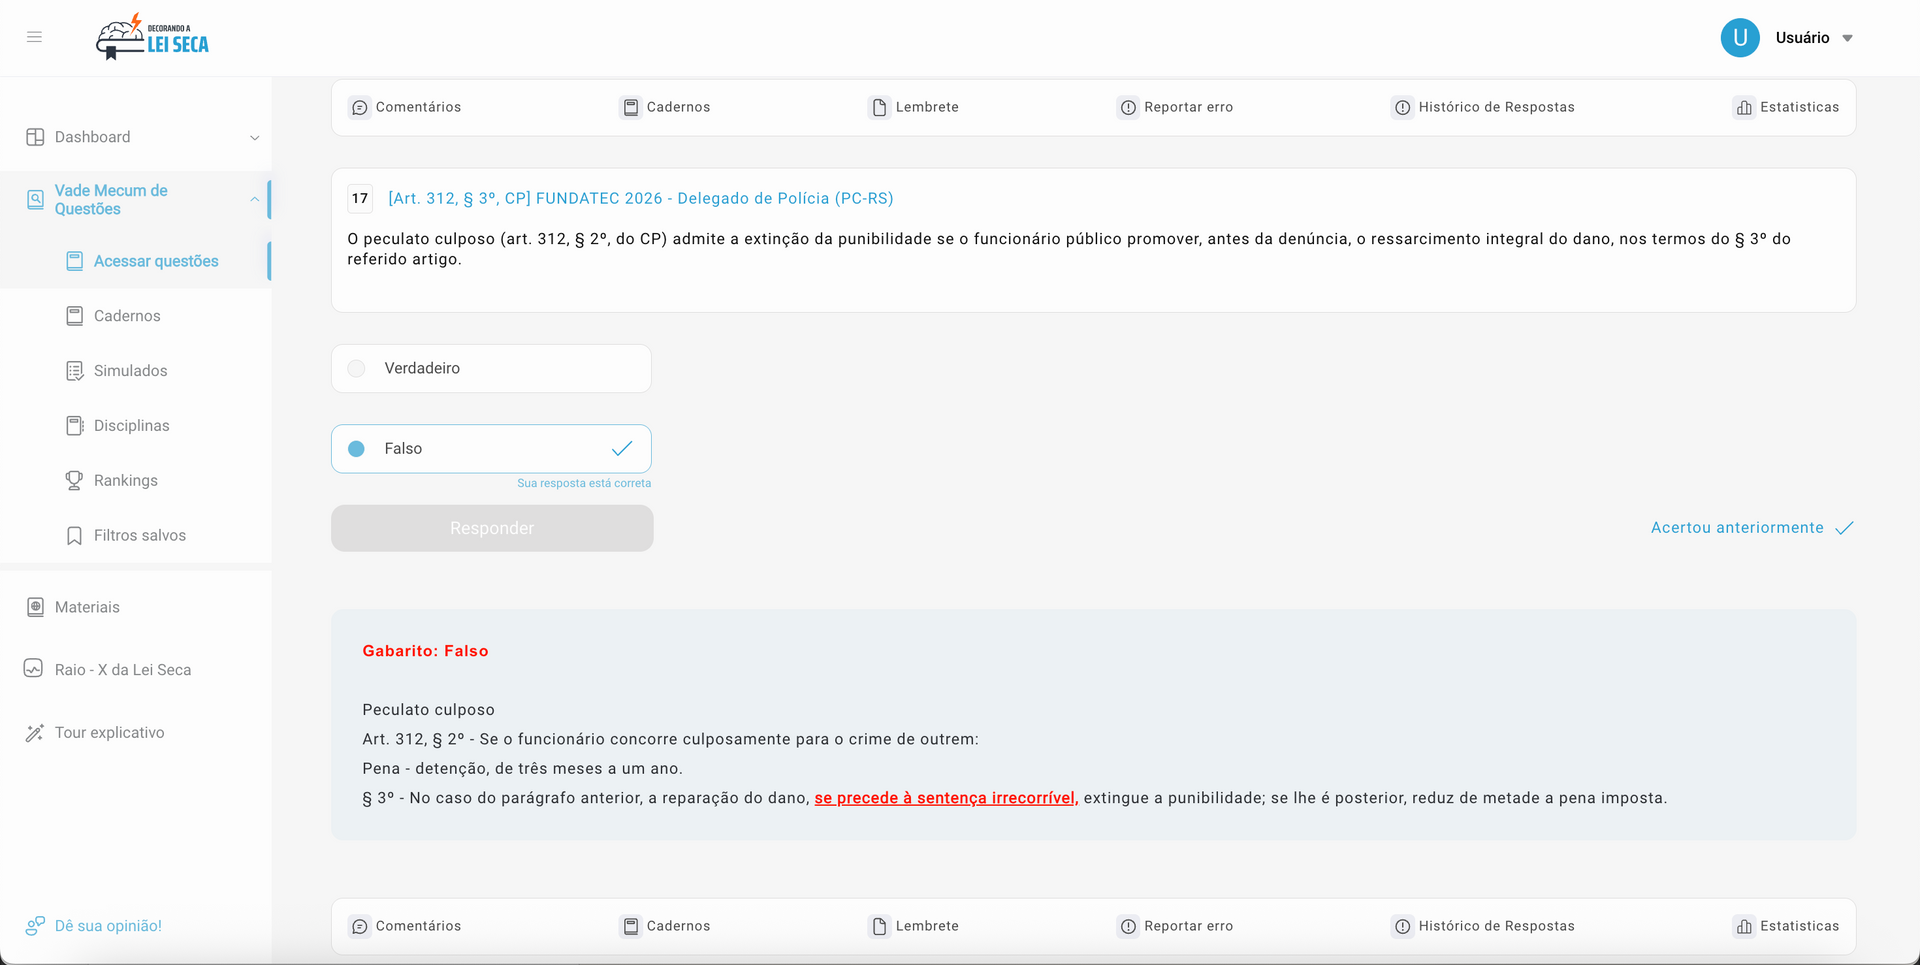Screen dimensions: 1920x965
Task: Click the Reportar erro icon
Action: click(1128, 107)
